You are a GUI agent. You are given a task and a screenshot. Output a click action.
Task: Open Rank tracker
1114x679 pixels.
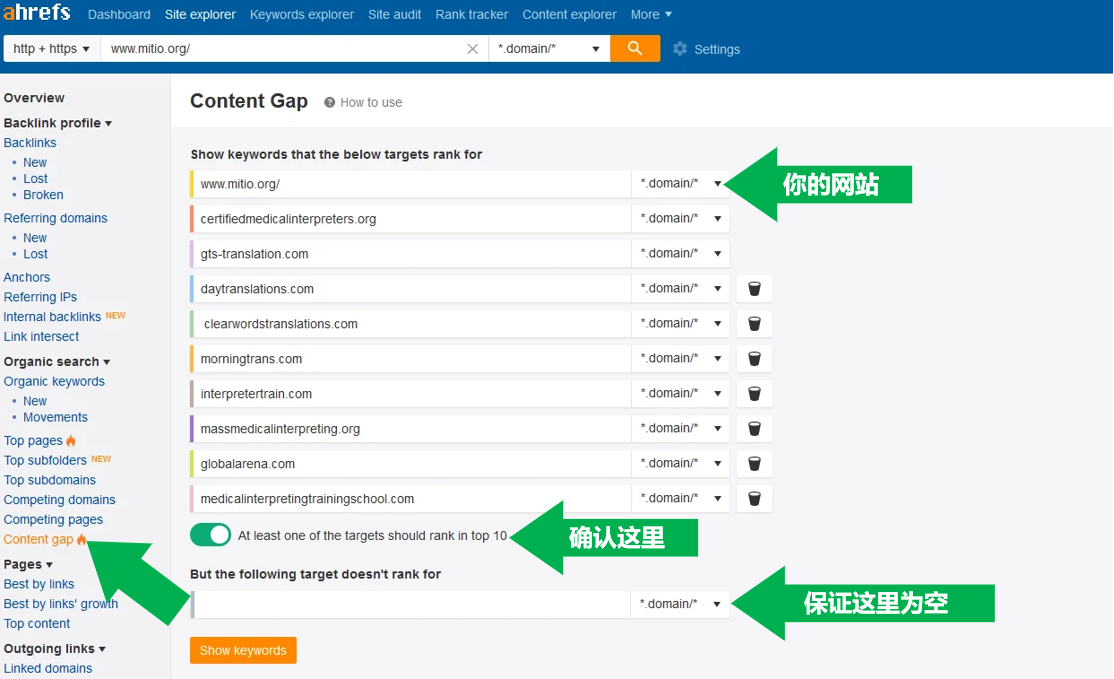(471, 14)
